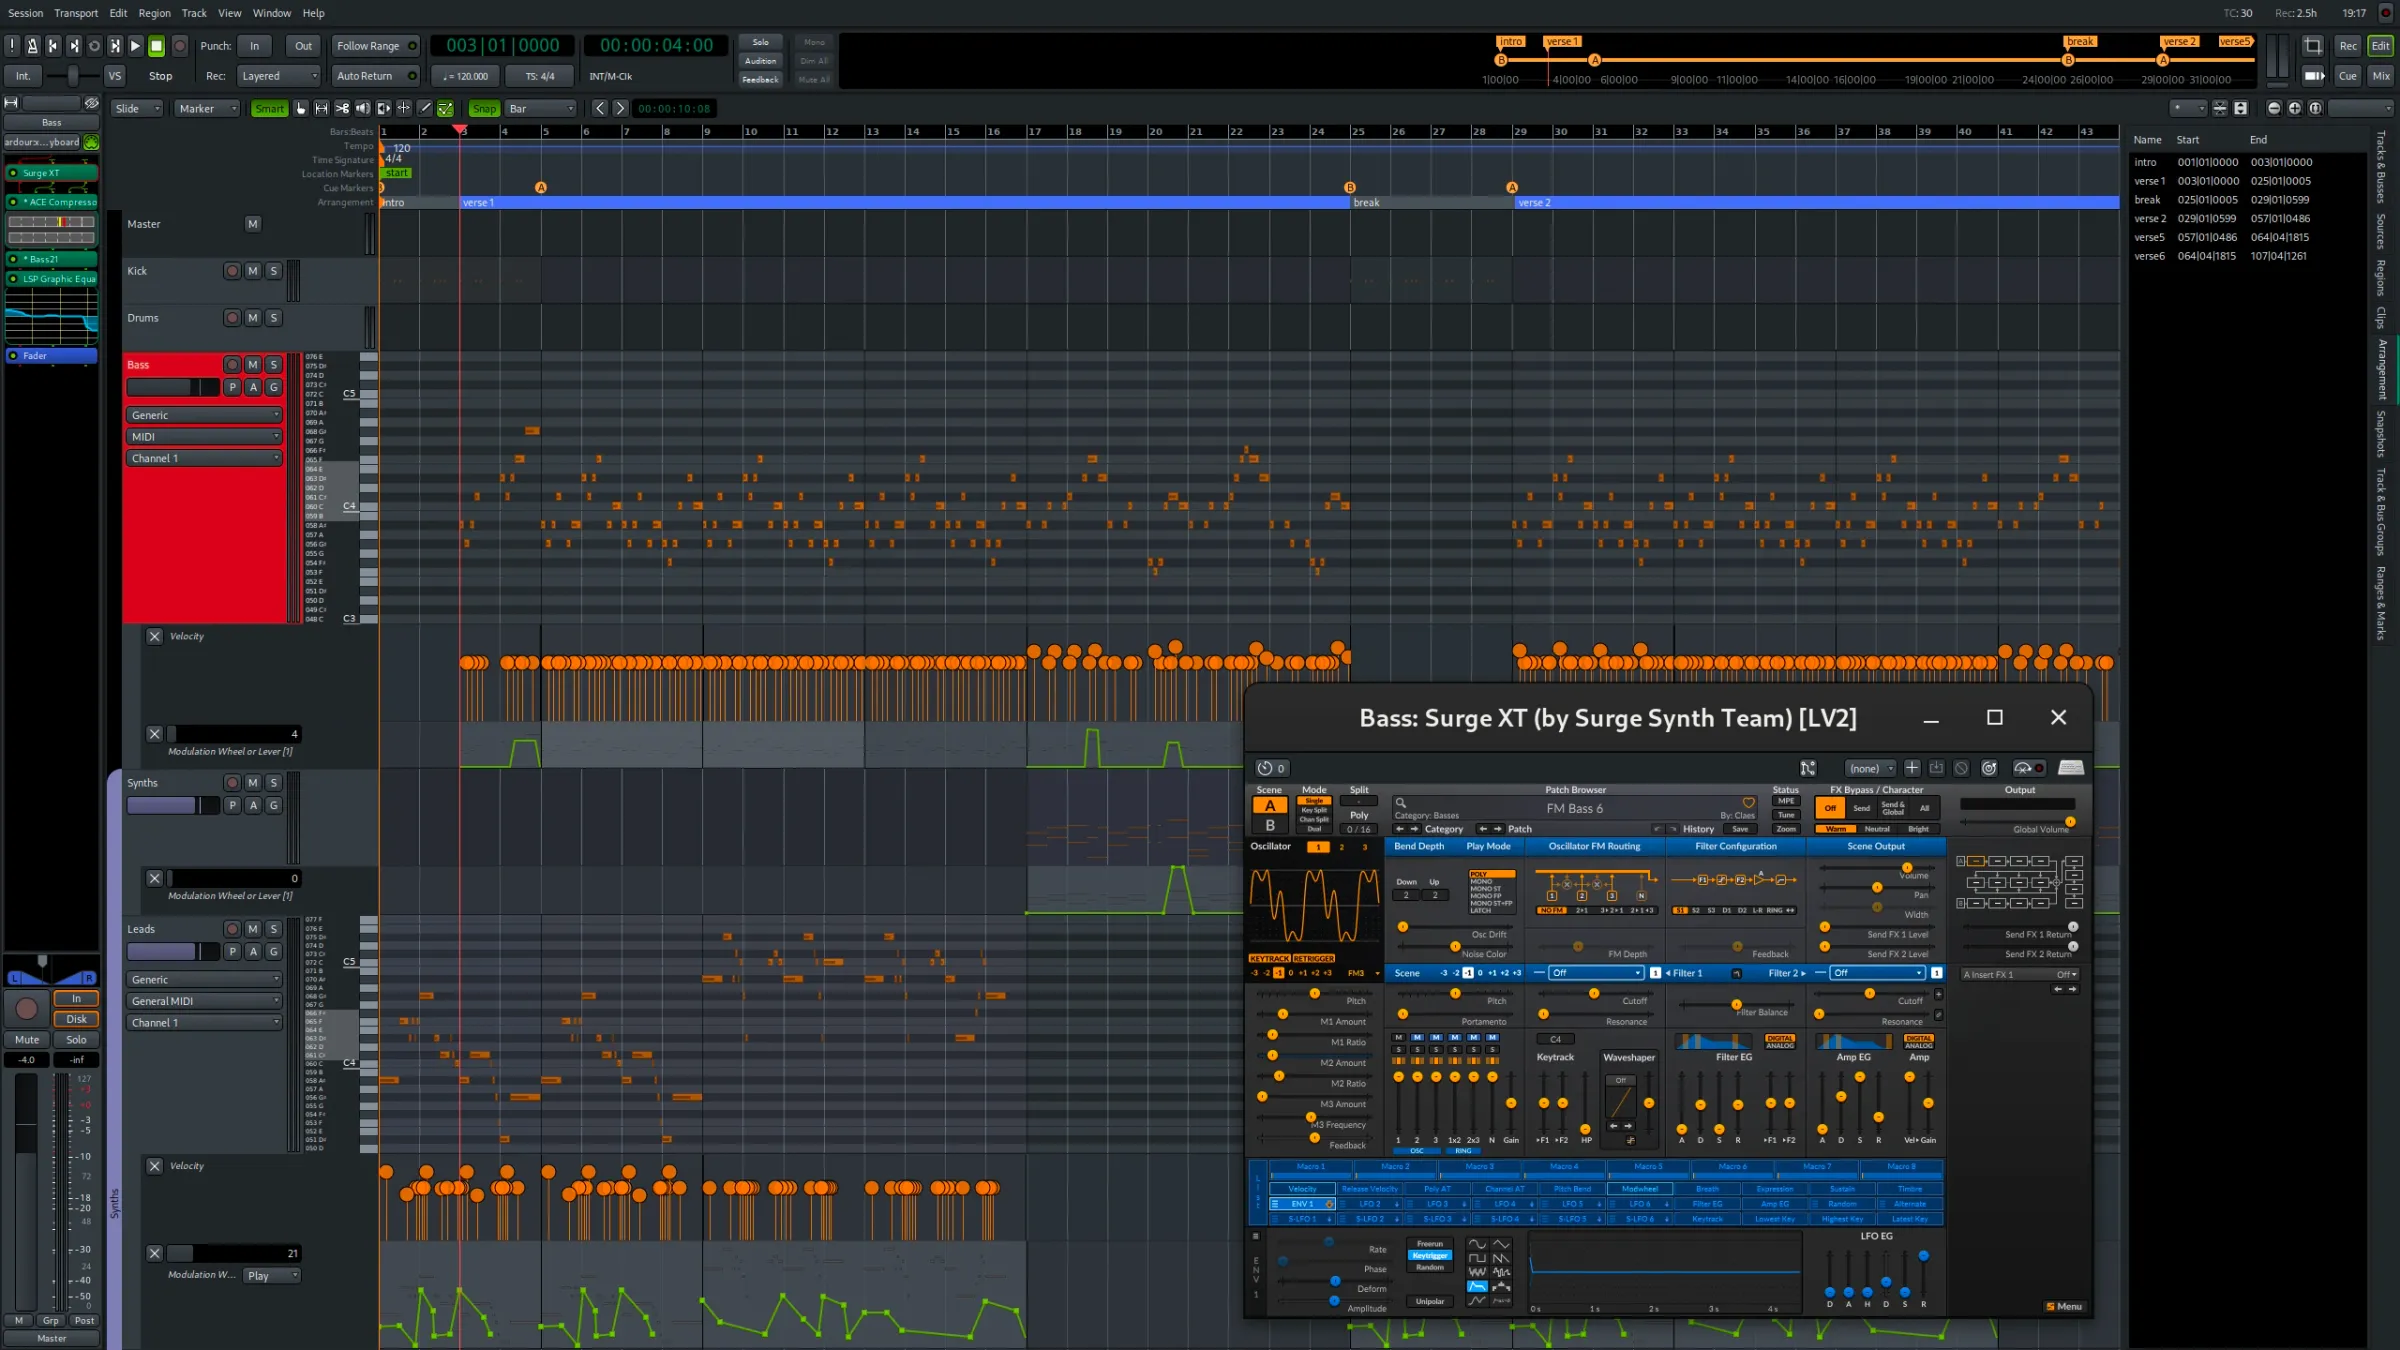Open the Surge XT virtual keyboard icon
This screenshot has width=2400, height=1350.
point(2070,768)
